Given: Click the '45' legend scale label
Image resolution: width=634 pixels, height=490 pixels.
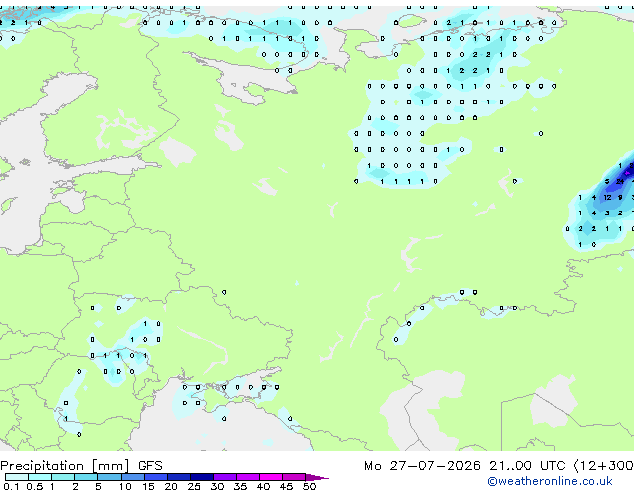Looking at the screenshot, I should tap(286, 486).
